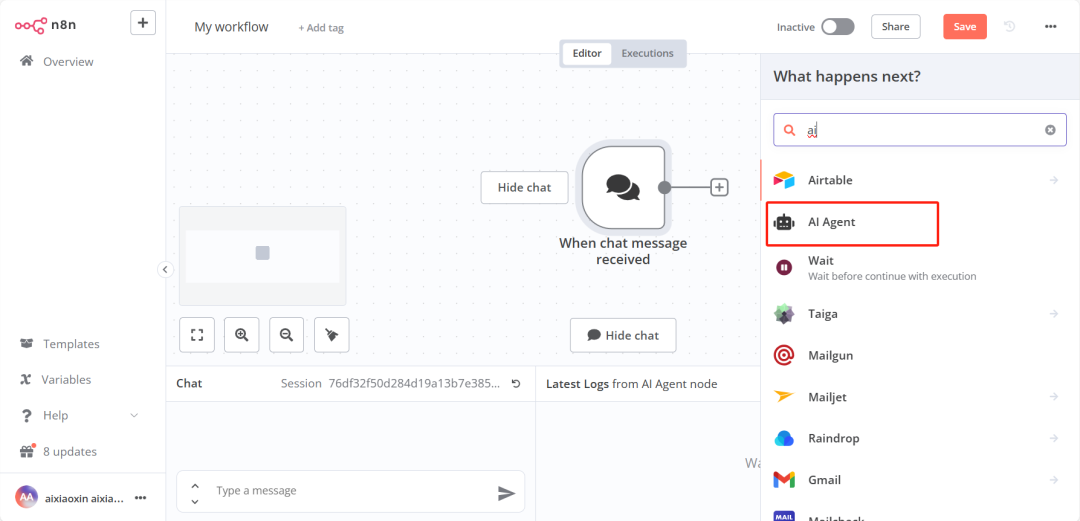Select the Mailgun node

click(x=920, y=356)
